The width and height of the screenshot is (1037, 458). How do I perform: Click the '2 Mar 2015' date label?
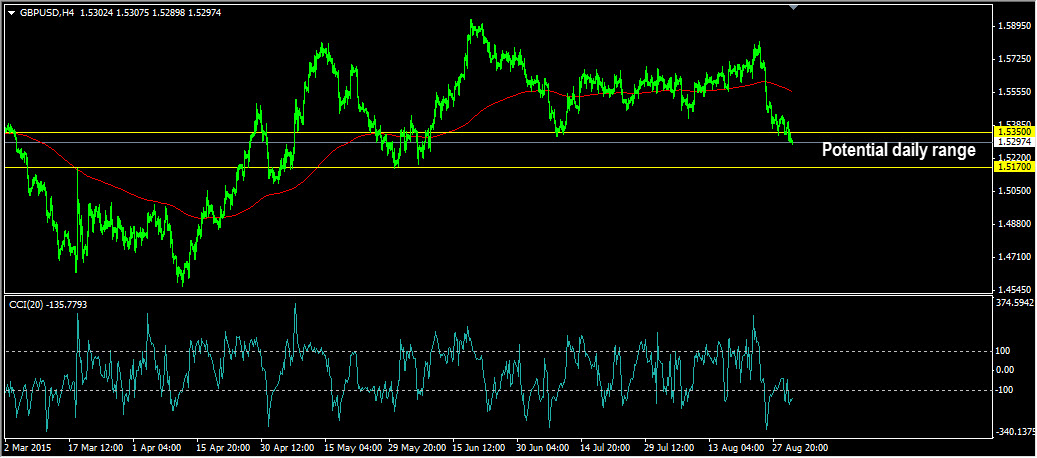(x=27, y=447)
